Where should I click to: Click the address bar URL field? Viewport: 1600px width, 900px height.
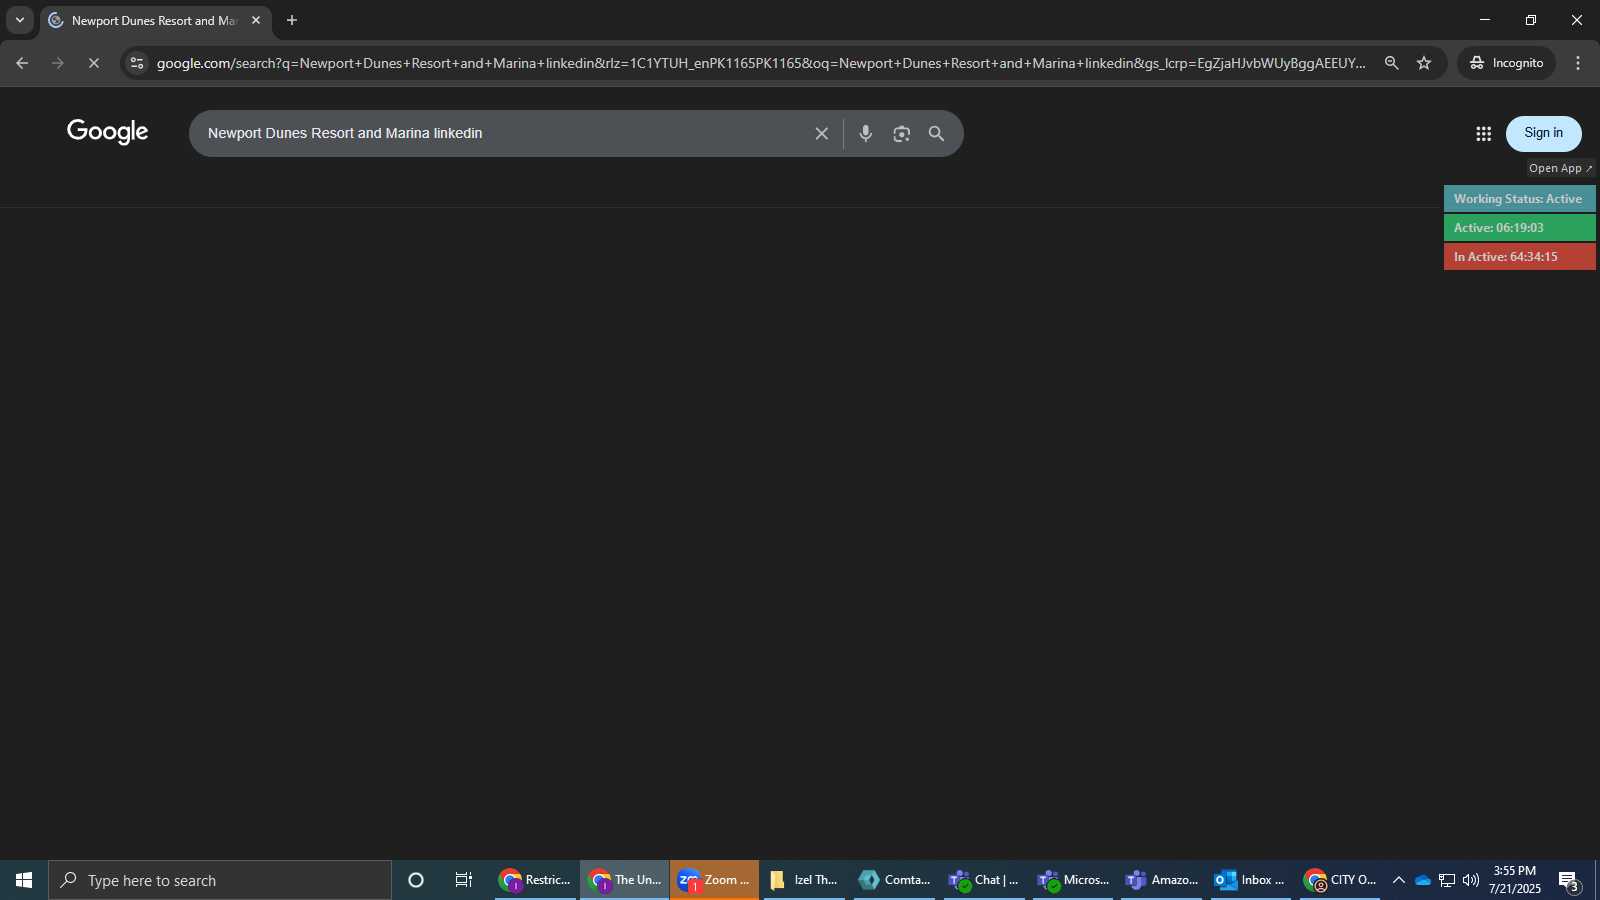(760, 63)
